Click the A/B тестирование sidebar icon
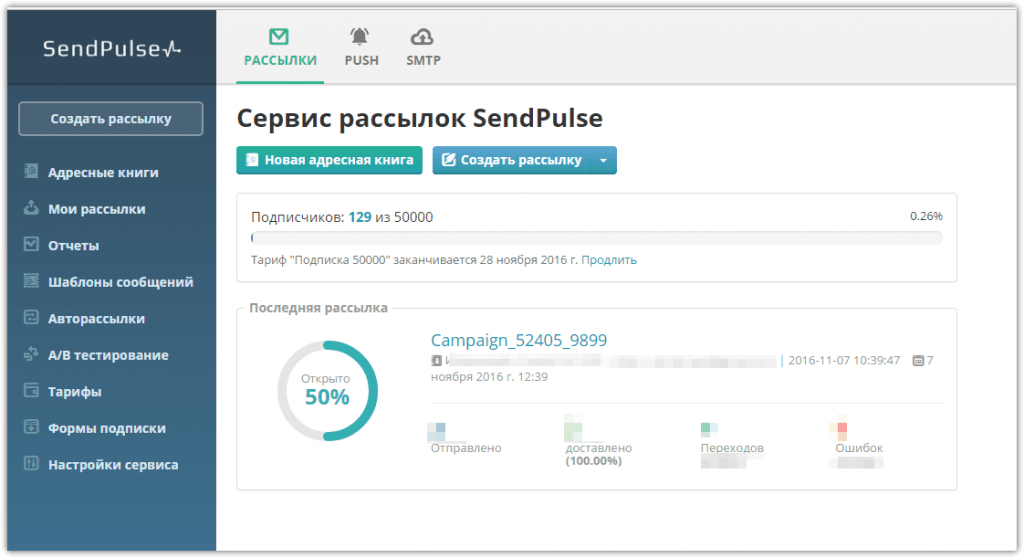 pos(31,354)
